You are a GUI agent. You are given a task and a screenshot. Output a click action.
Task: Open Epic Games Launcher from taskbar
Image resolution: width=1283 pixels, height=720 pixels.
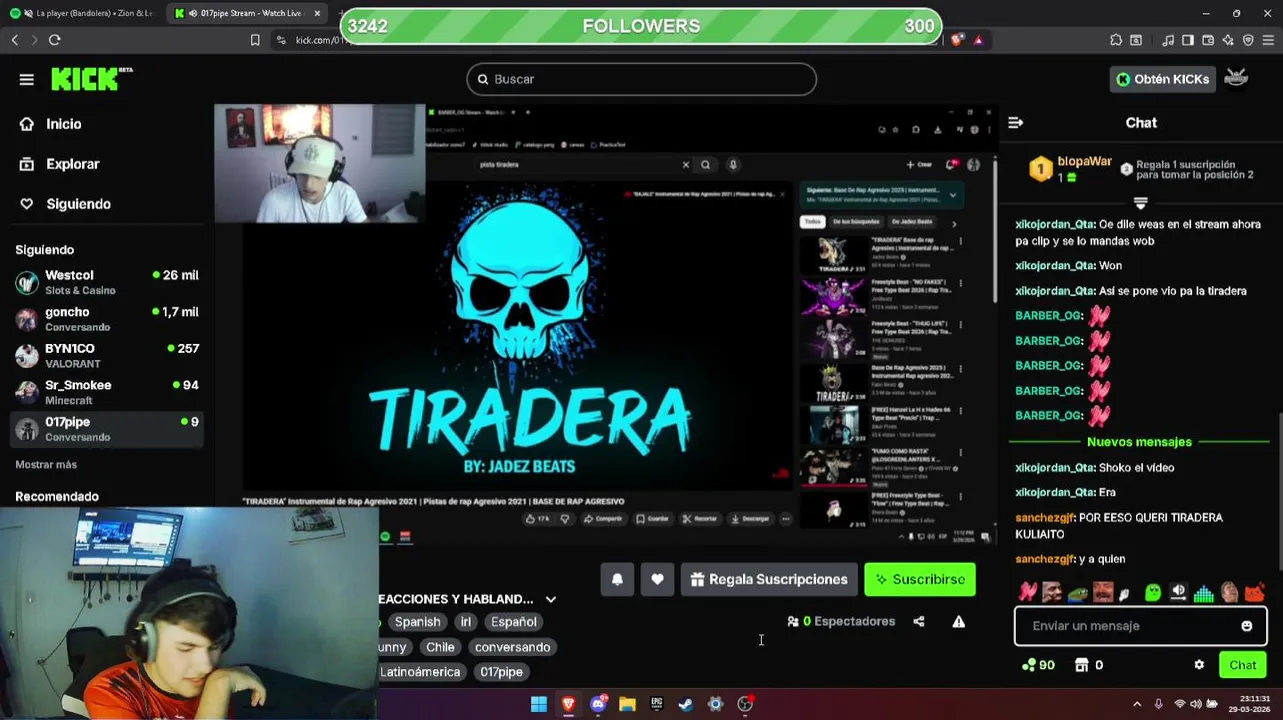(x=657, y=704)
